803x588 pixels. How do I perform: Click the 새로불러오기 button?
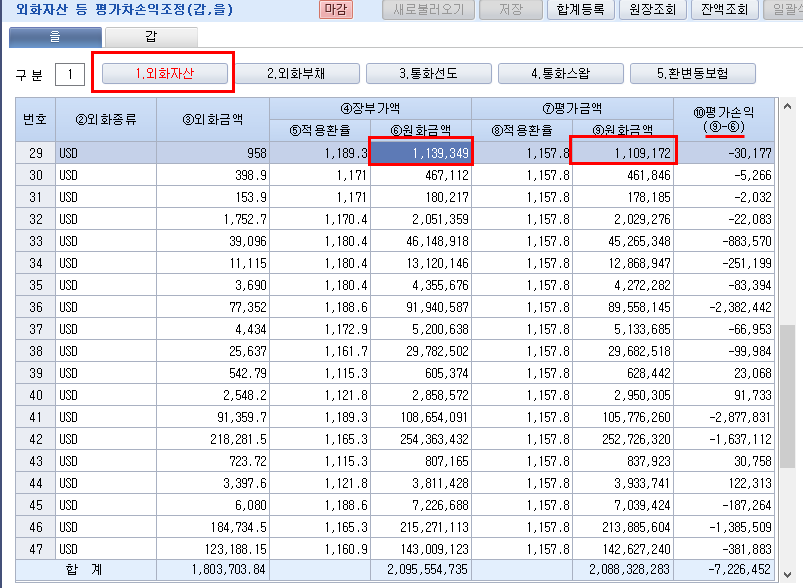(428, 9)
